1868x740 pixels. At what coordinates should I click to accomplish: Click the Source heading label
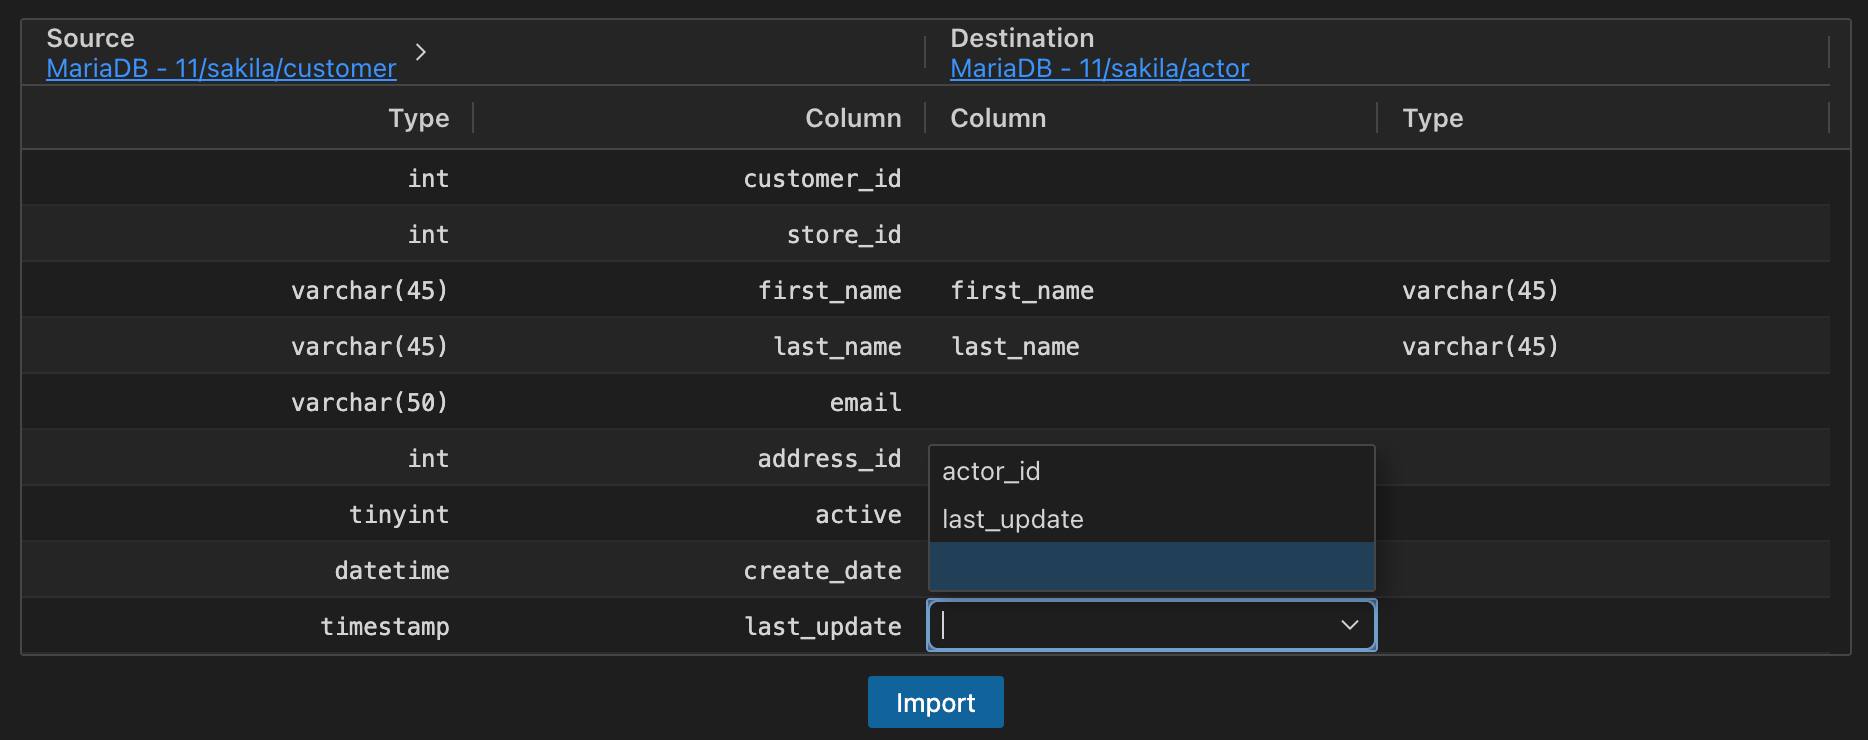[90, 38]
